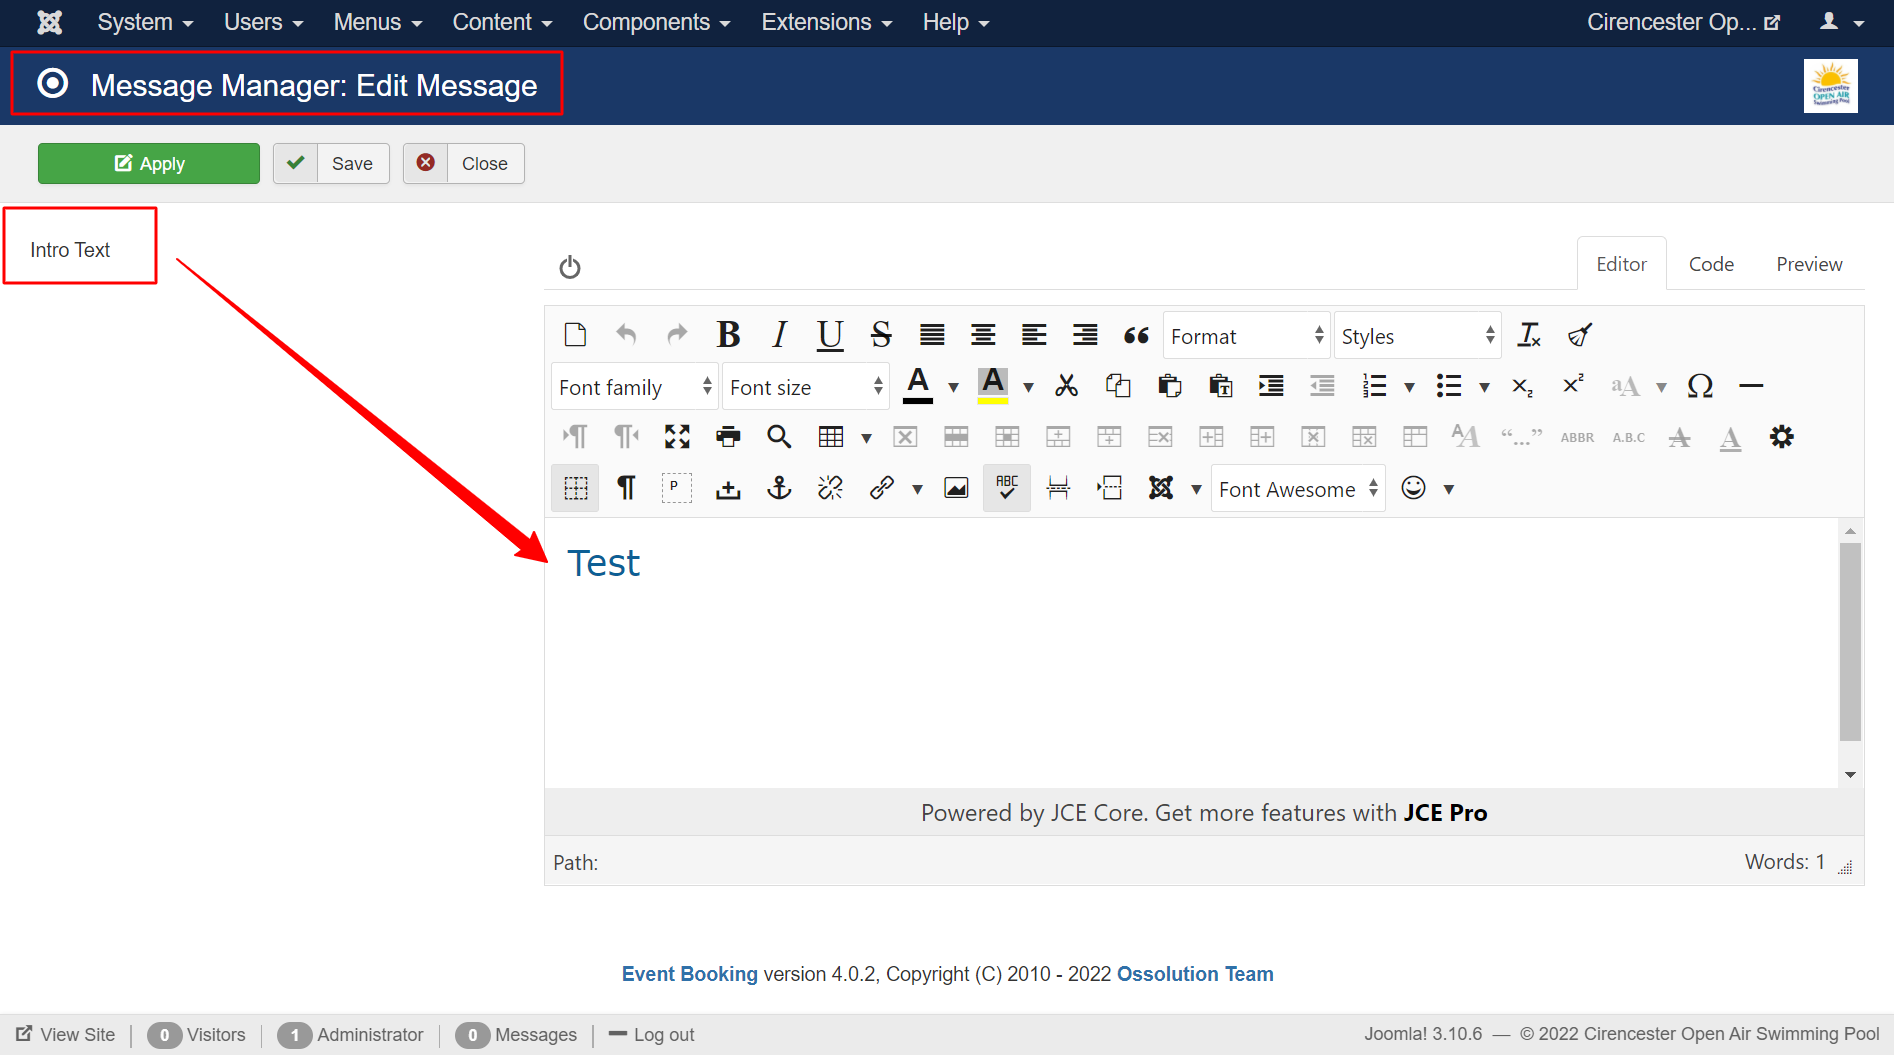This screenshot has height=1055, width=1894.
Task: Insert an anchor with the anchor icon
Action: click(x=779, y=488)
